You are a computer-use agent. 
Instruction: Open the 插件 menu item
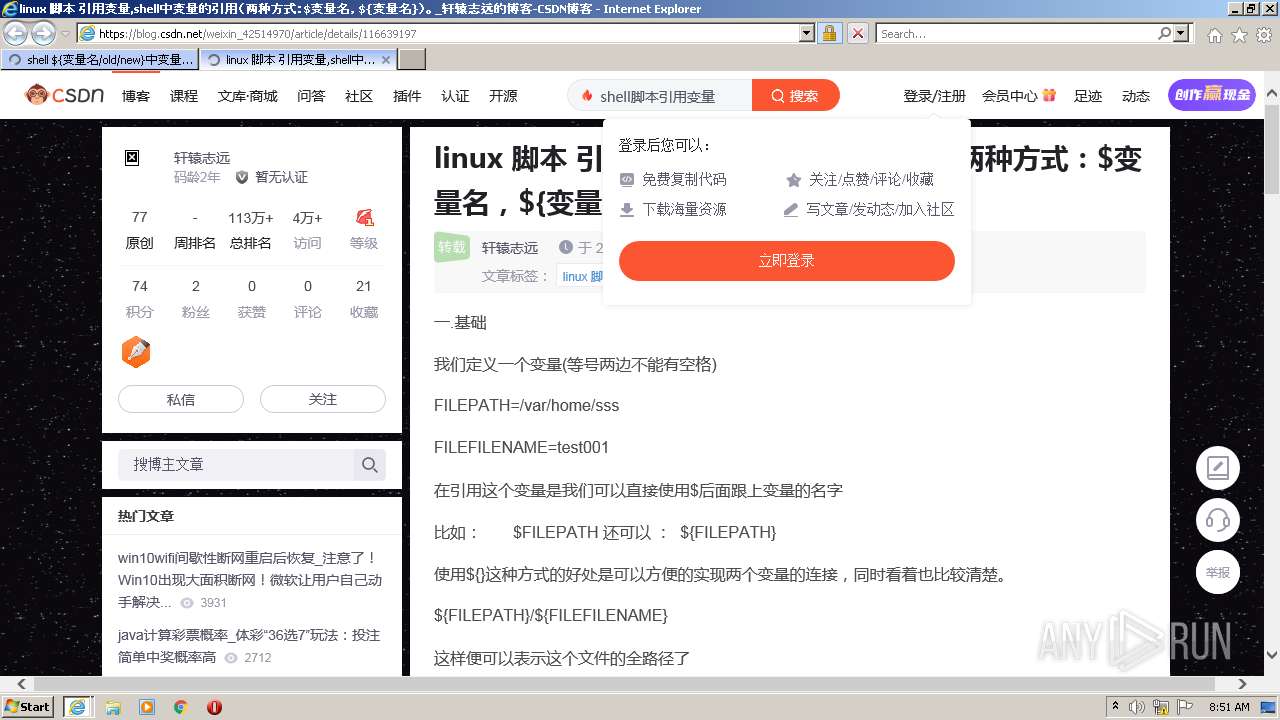coord(407,96)
